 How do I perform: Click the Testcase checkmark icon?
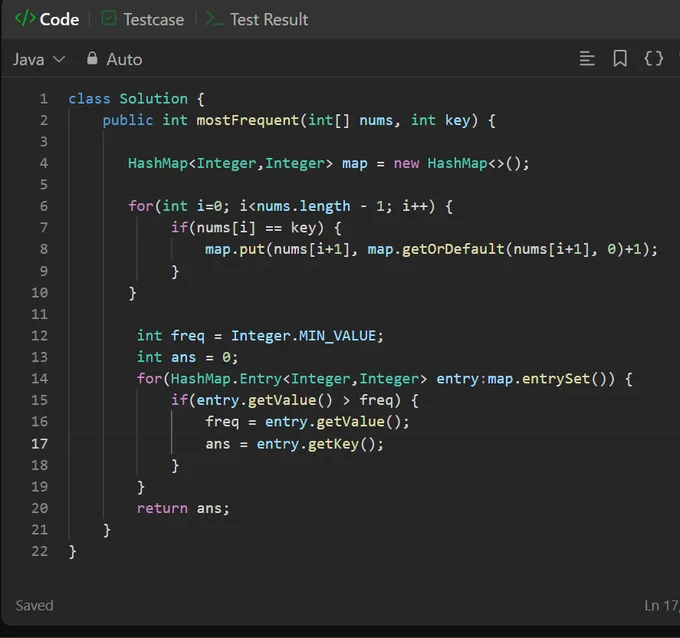pos(108,19)
